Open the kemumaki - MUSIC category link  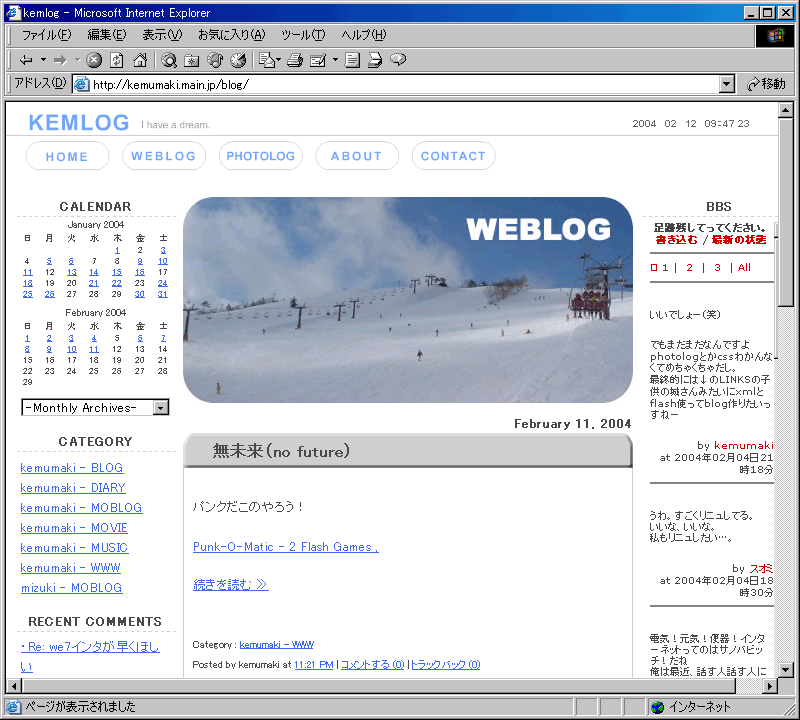click(x=74, y=548)
